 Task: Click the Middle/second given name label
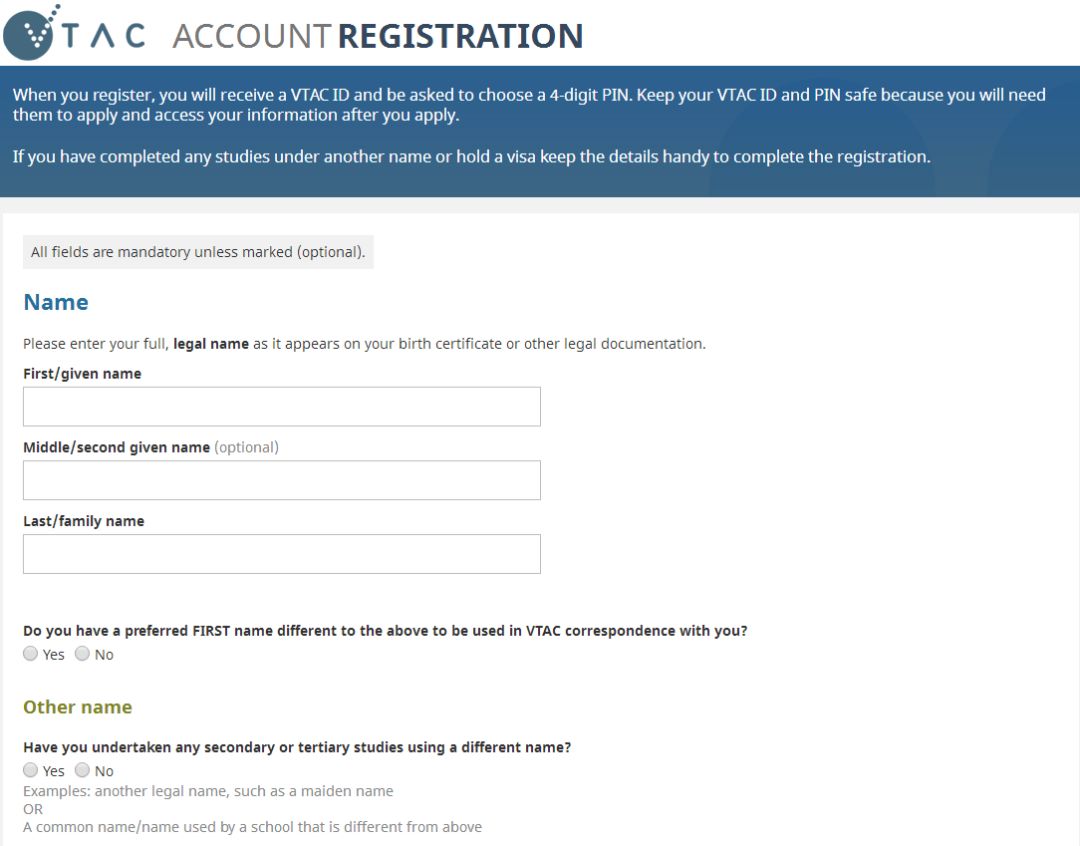click(116, 447)
